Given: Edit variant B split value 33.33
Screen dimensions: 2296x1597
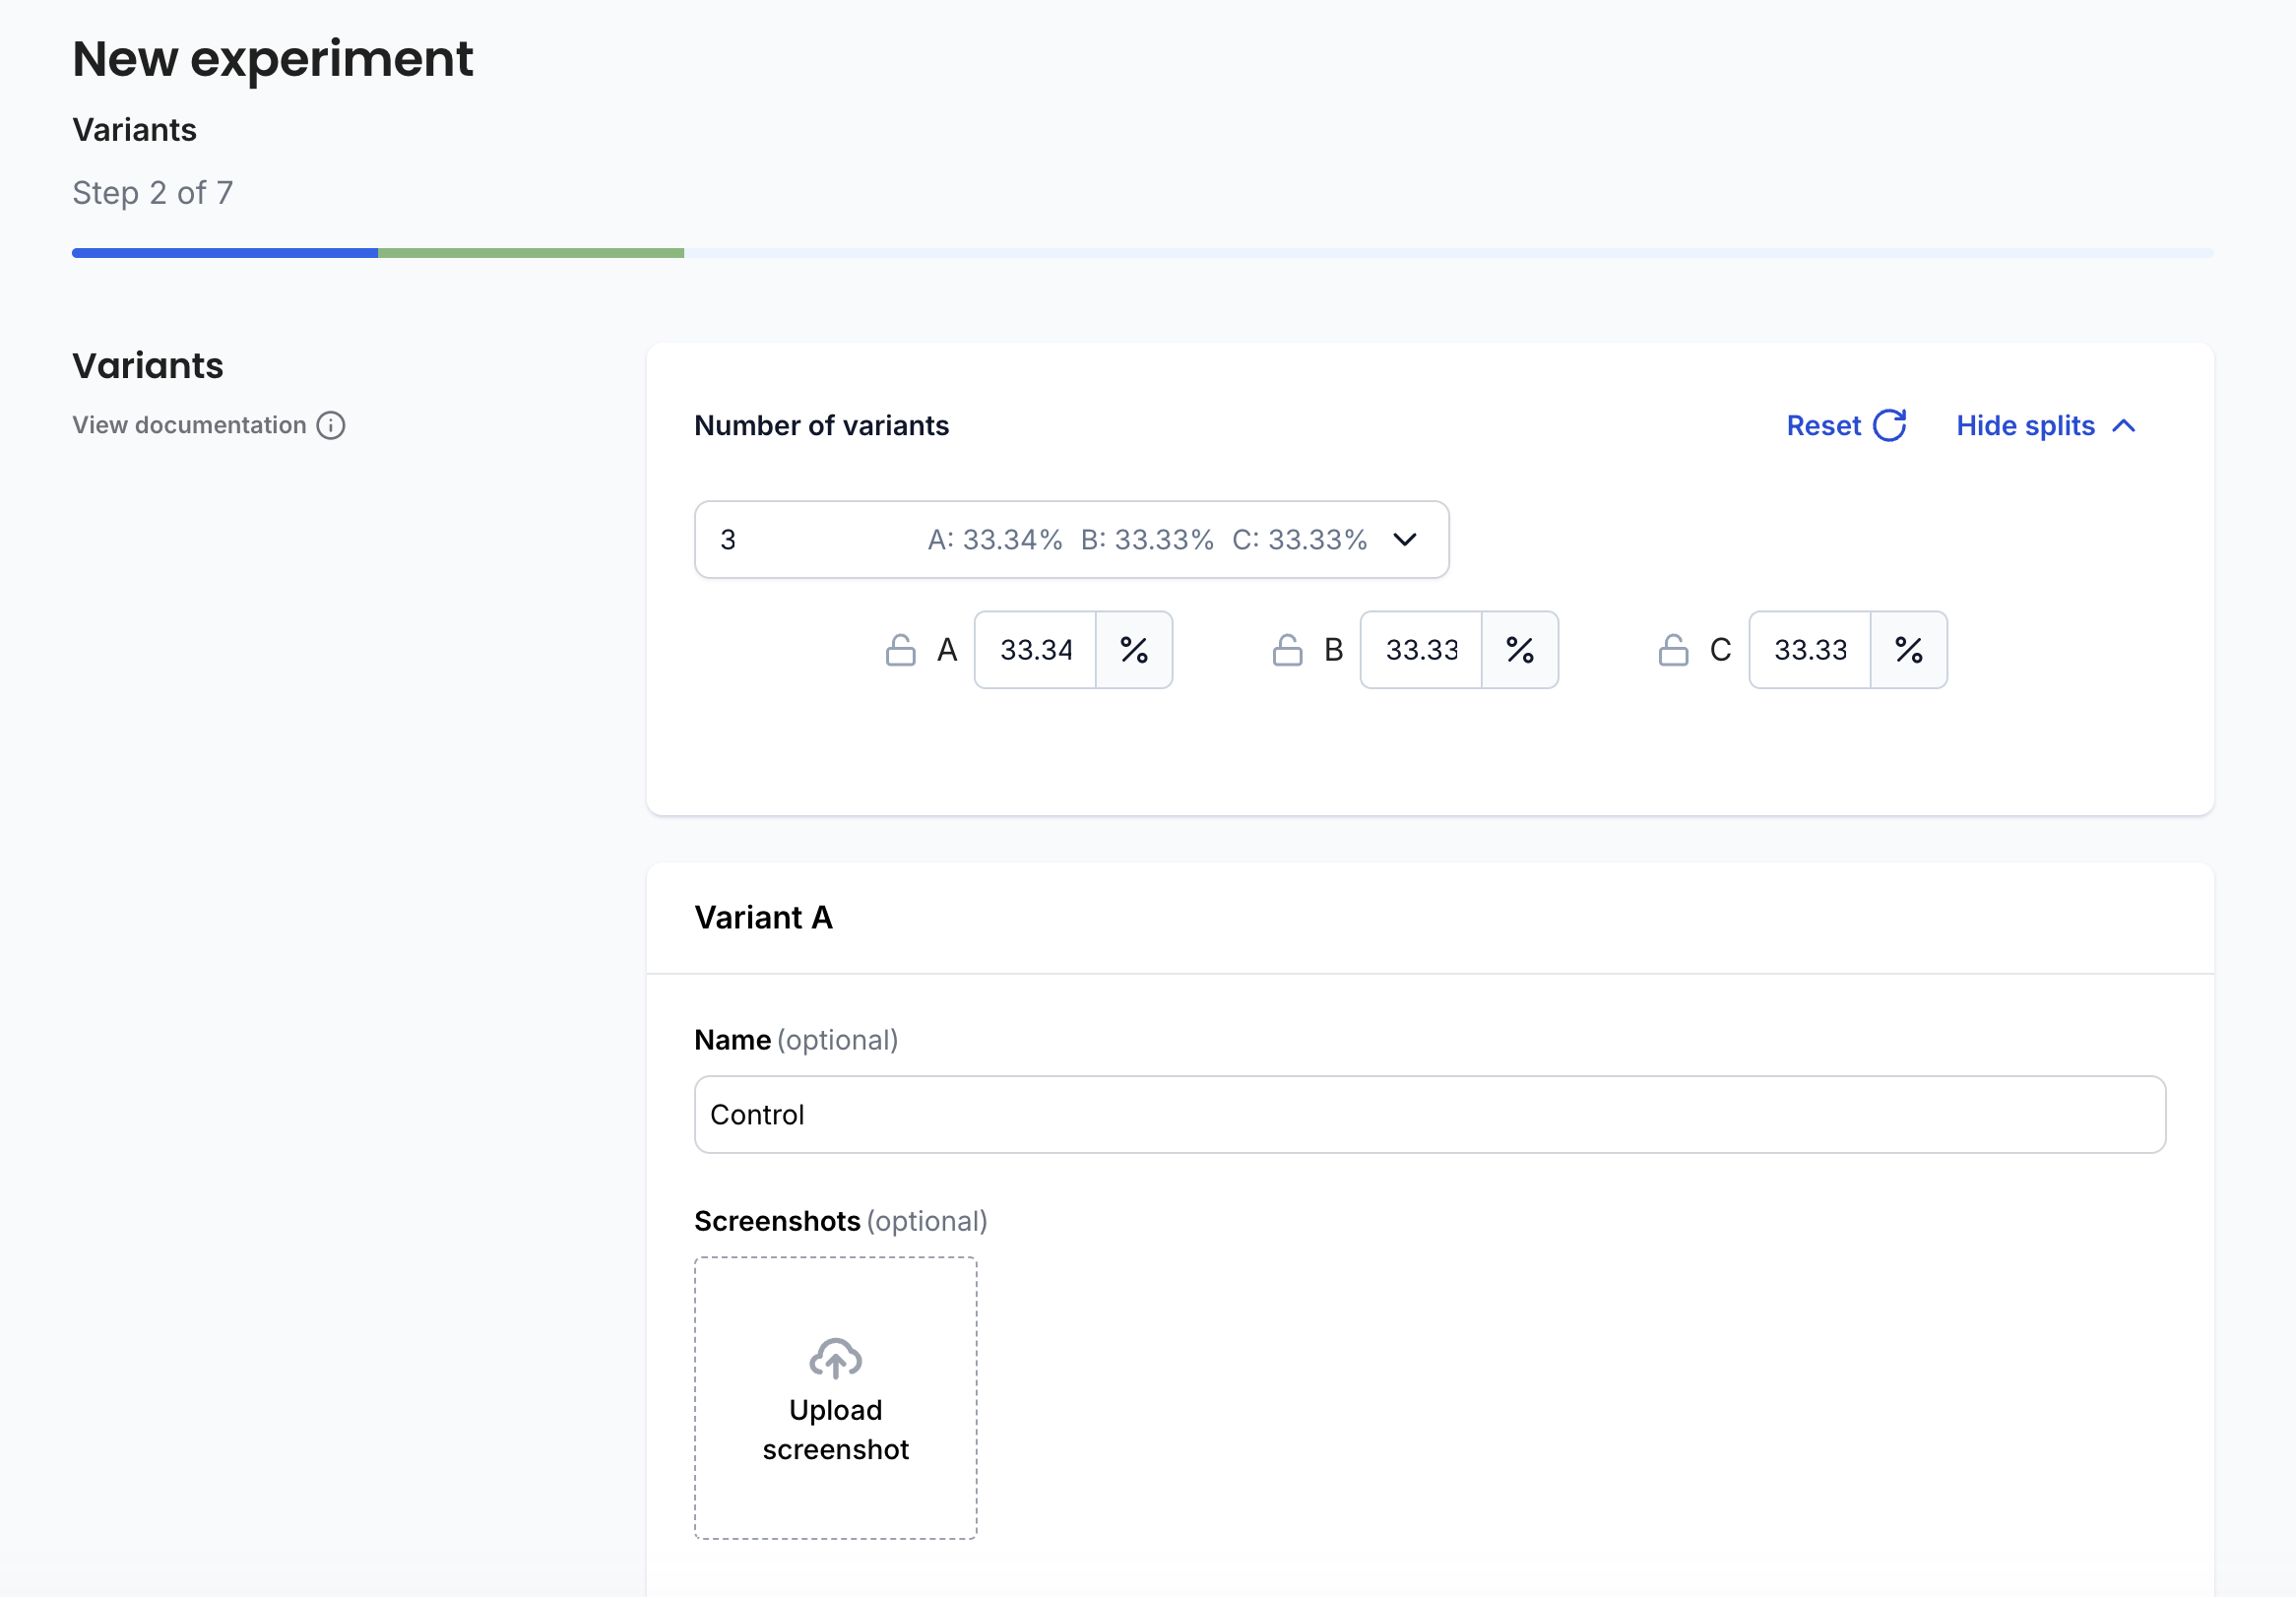Looking at the screenshot, I should tap(1421, 650).
